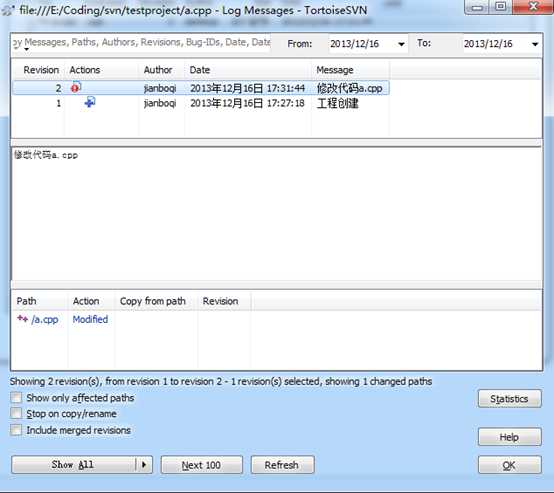Refresh the log messages
The image size is (554, 493).
point(282,465)
